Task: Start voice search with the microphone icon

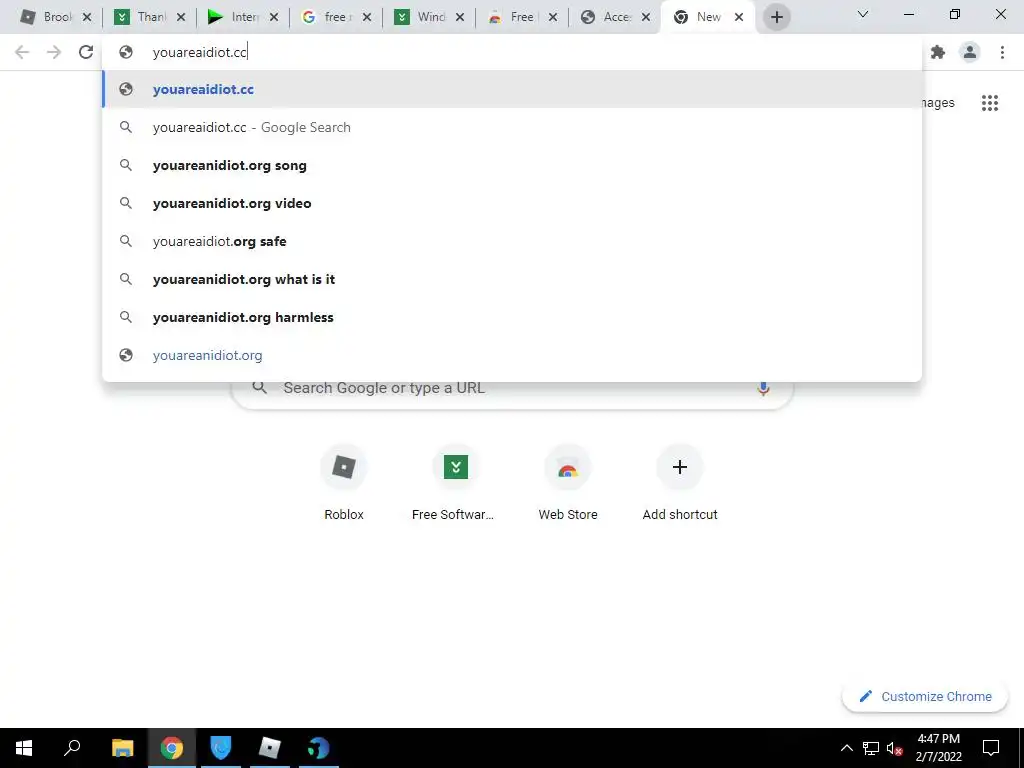Action: 763,389
